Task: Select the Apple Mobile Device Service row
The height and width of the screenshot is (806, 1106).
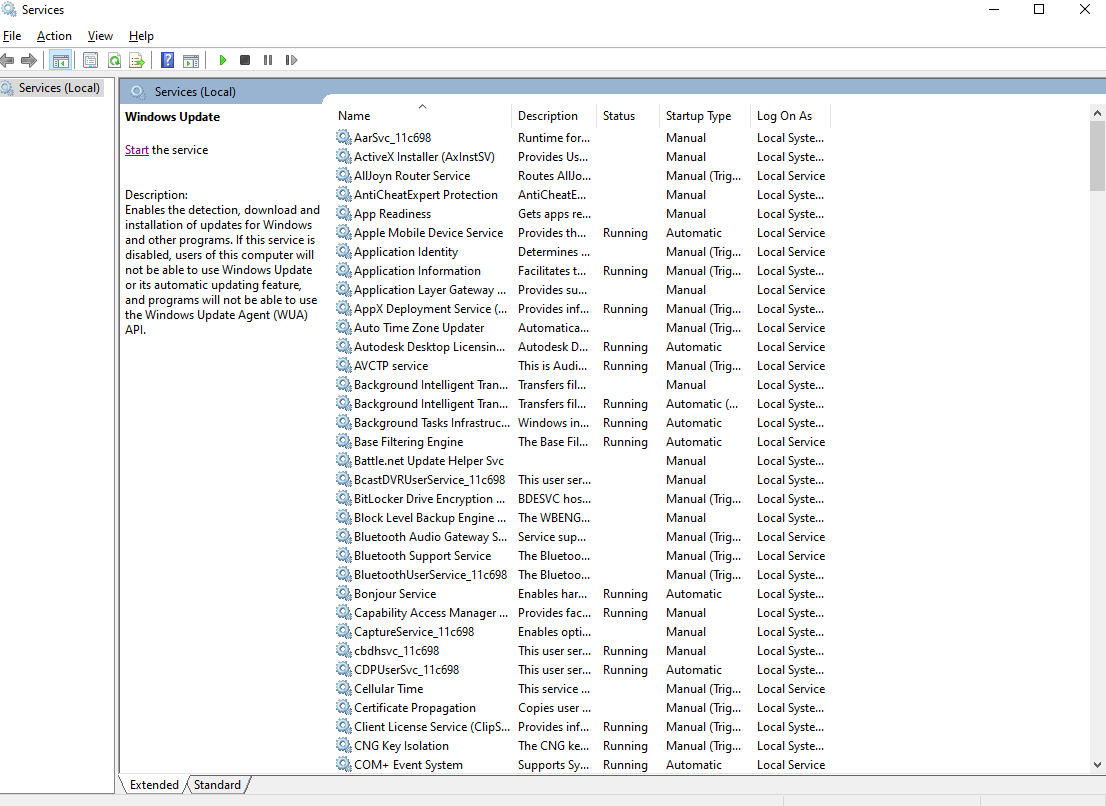Action: point(580,233)
